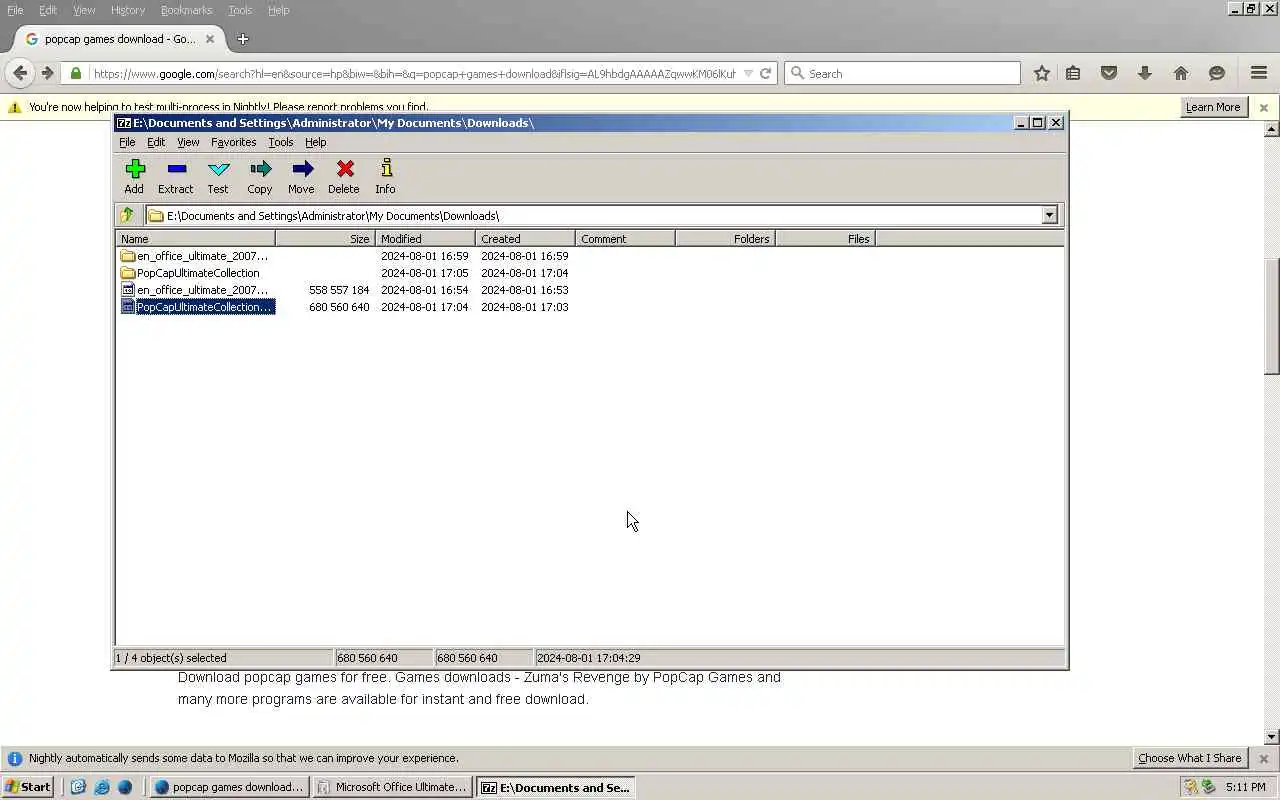1280x800 pixels.
Task: Sort files by the Name column header
Action: click(x=196, y=239)
